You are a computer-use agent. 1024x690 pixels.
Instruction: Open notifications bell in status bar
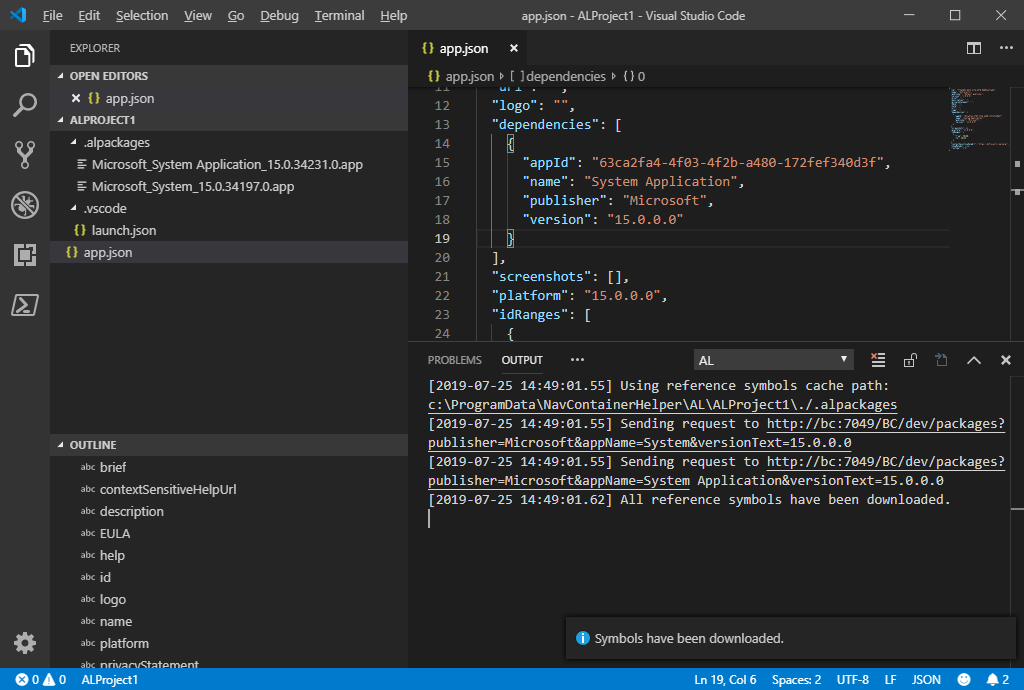(994, 680)
